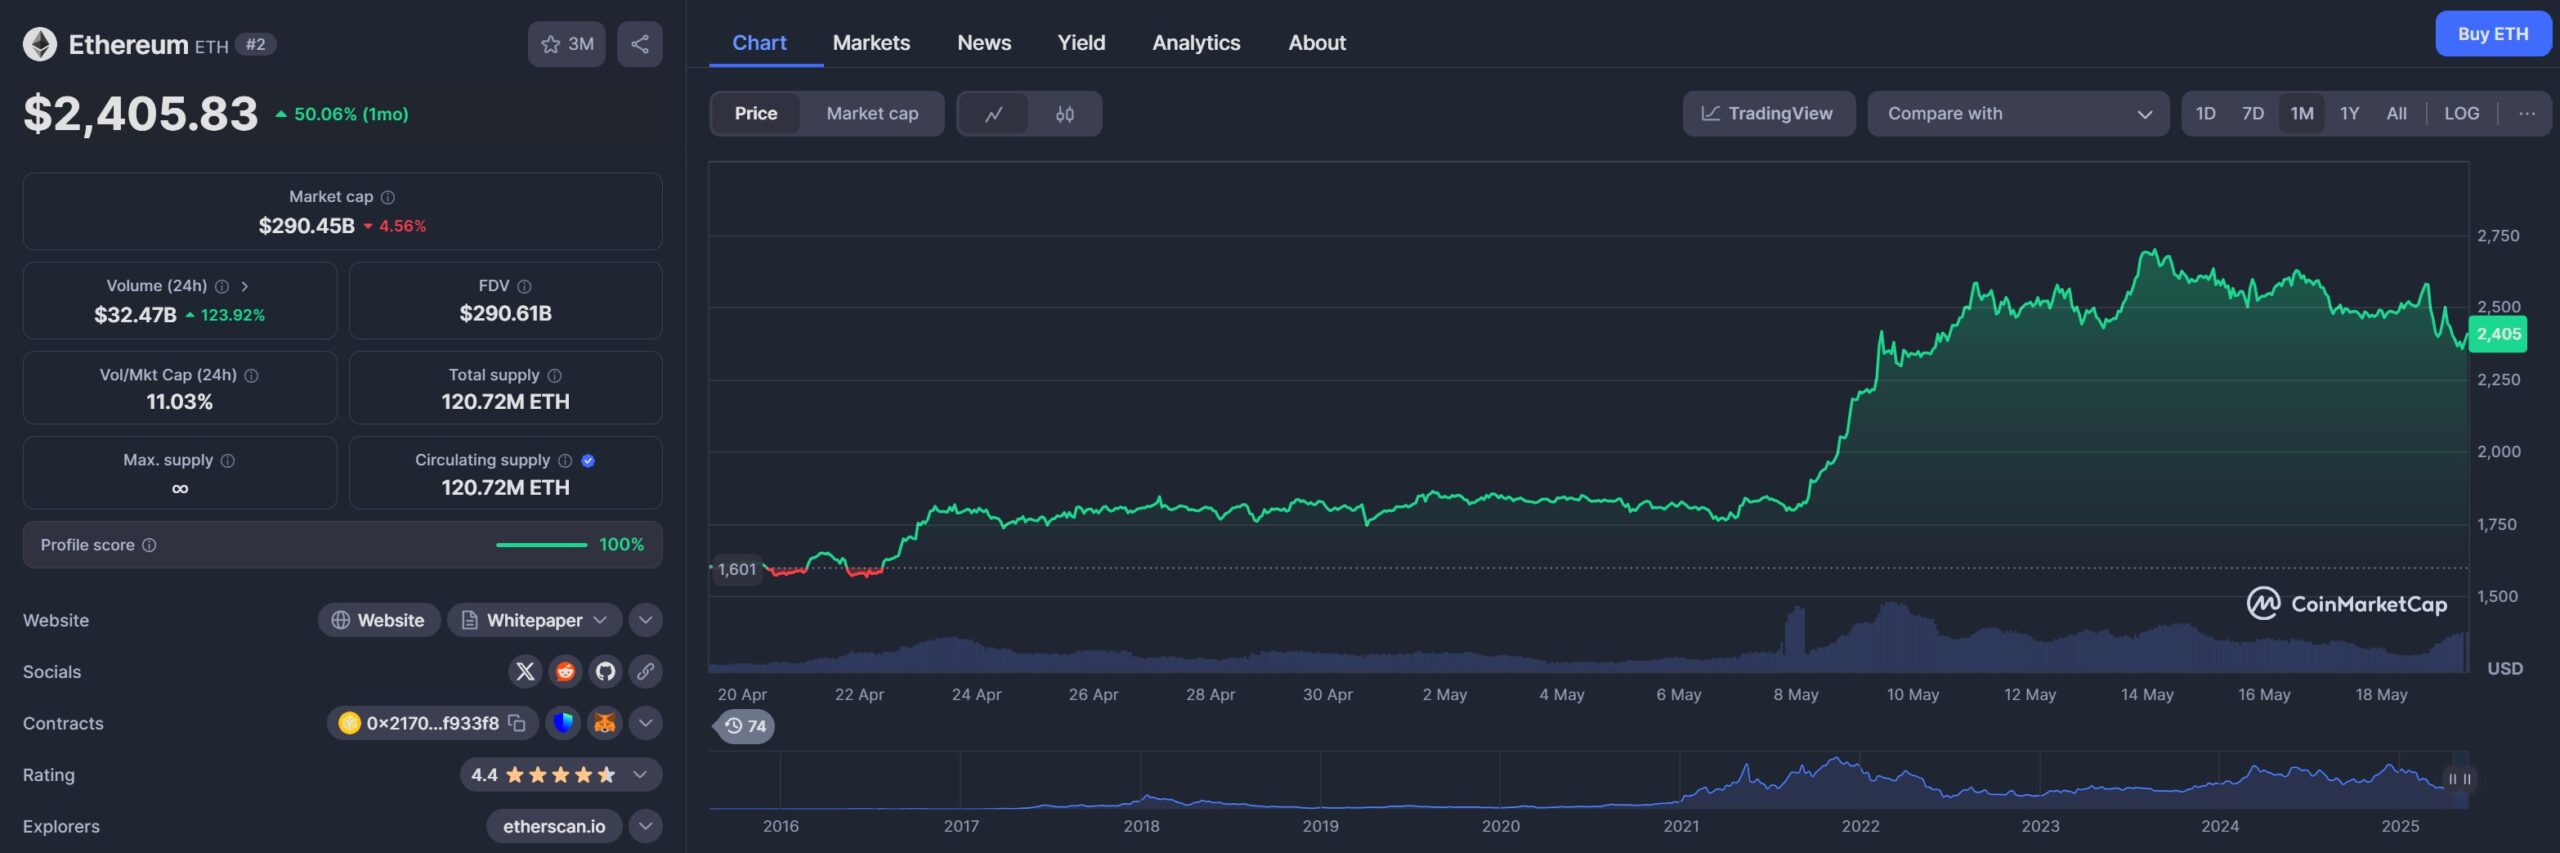Screen dimensions: 2560x853
Task: Open the Whitepaper dropdown
Action: click(x=534, y=620)
